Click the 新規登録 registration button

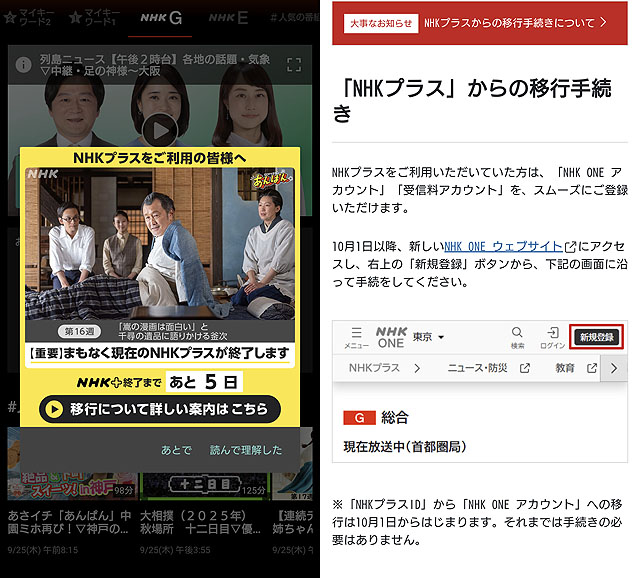pyautogui.click(x=596, y=337)
